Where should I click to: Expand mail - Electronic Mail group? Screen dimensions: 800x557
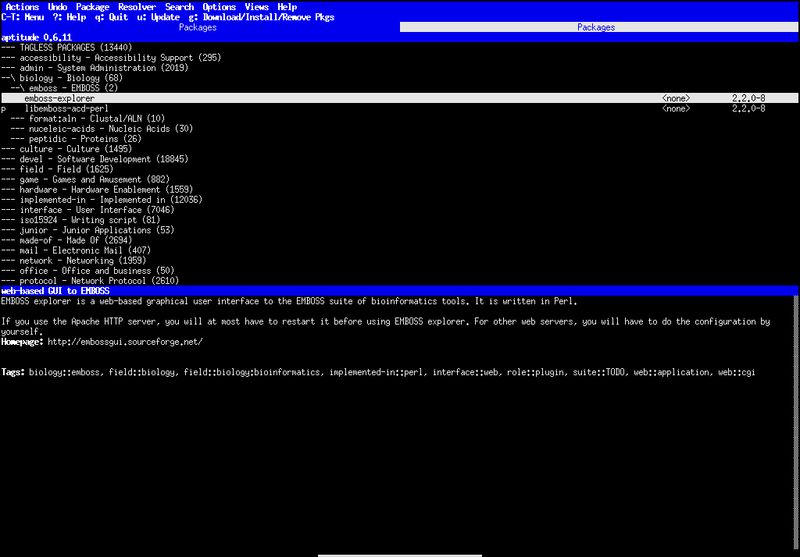point(76,250)
